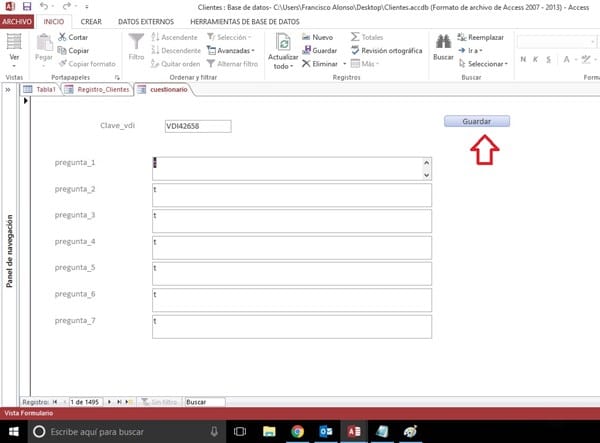Click the Totales sigma icon
600x443 pixels.
(355, 37)
